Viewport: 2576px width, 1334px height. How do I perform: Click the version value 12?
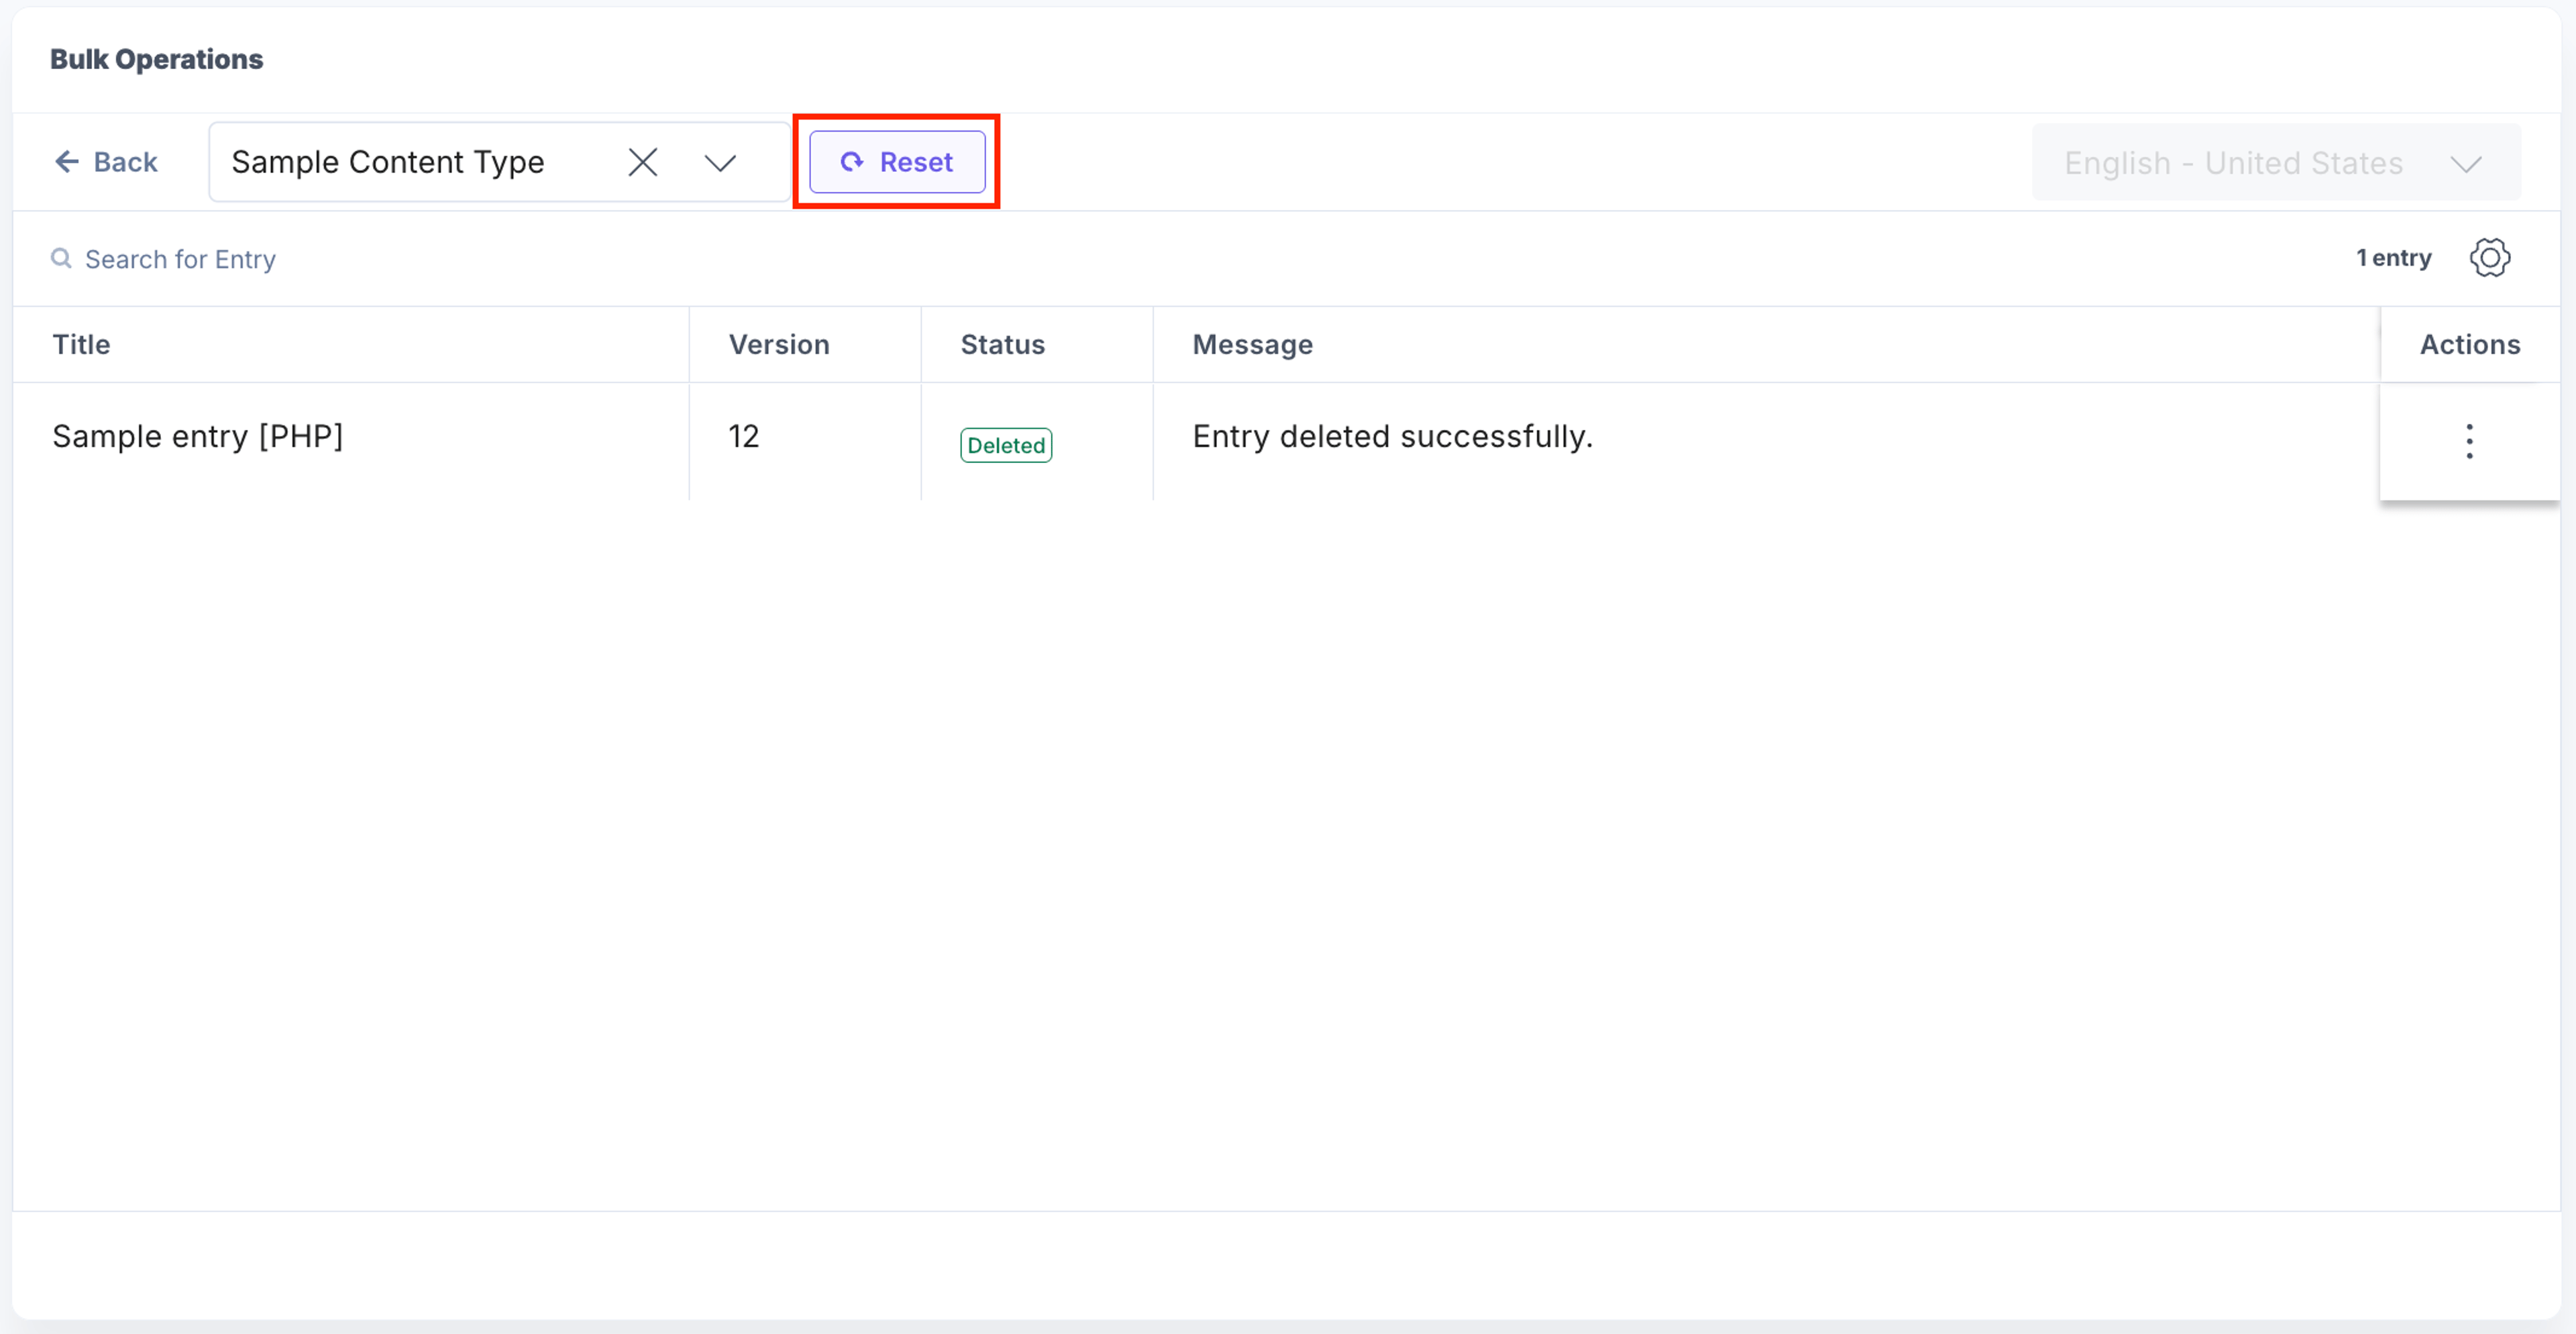tap(743, 436)
